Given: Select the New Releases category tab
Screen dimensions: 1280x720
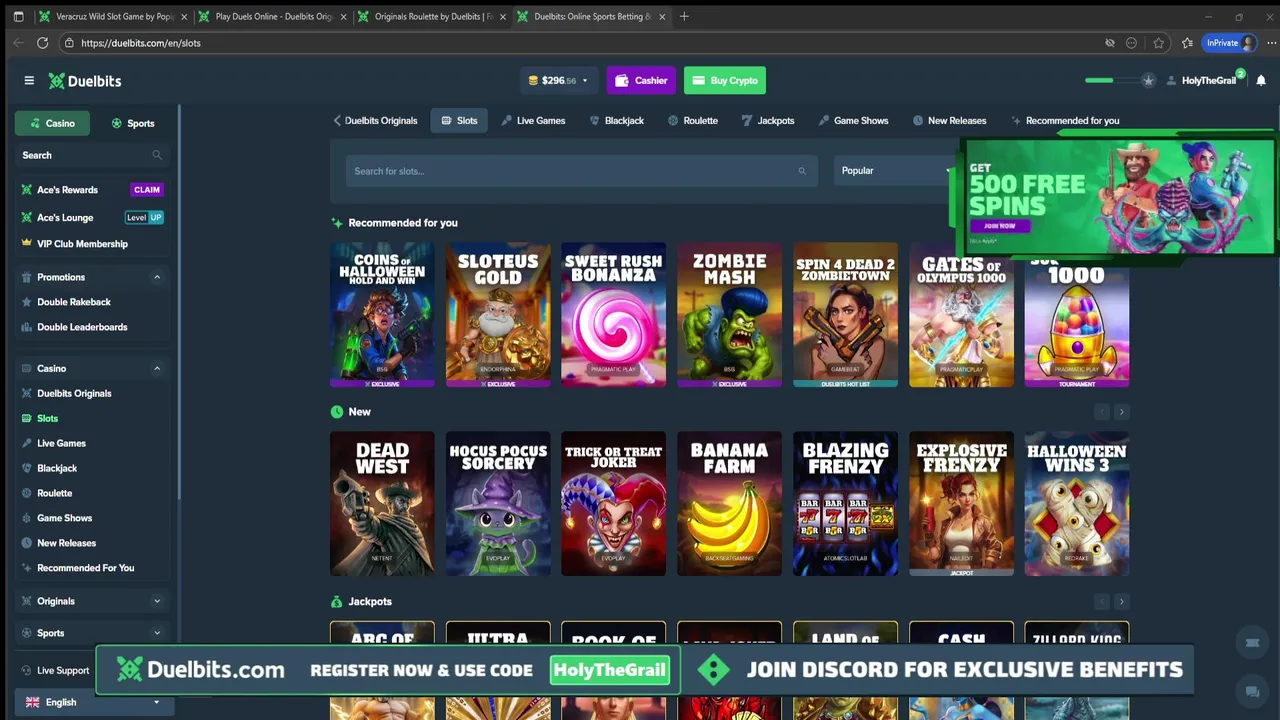Looking at the screenshot, I should [x=949, y=121].
